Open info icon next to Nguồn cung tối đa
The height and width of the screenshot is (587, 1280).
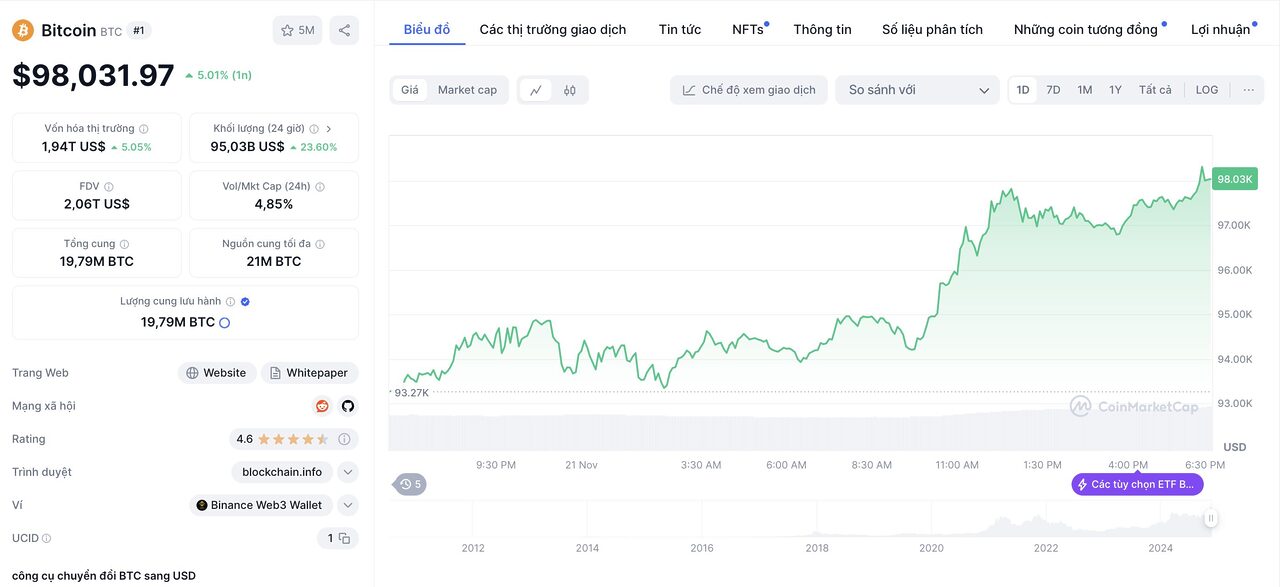[x=320, y=244]
